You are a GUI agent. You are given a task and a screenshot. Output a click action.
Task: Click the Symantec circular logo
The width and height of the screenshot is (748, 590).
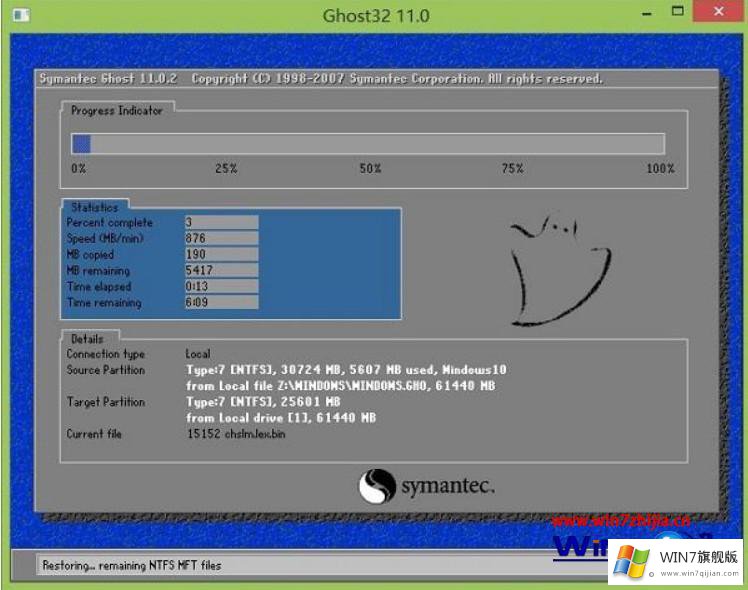(x=378, y=487)
